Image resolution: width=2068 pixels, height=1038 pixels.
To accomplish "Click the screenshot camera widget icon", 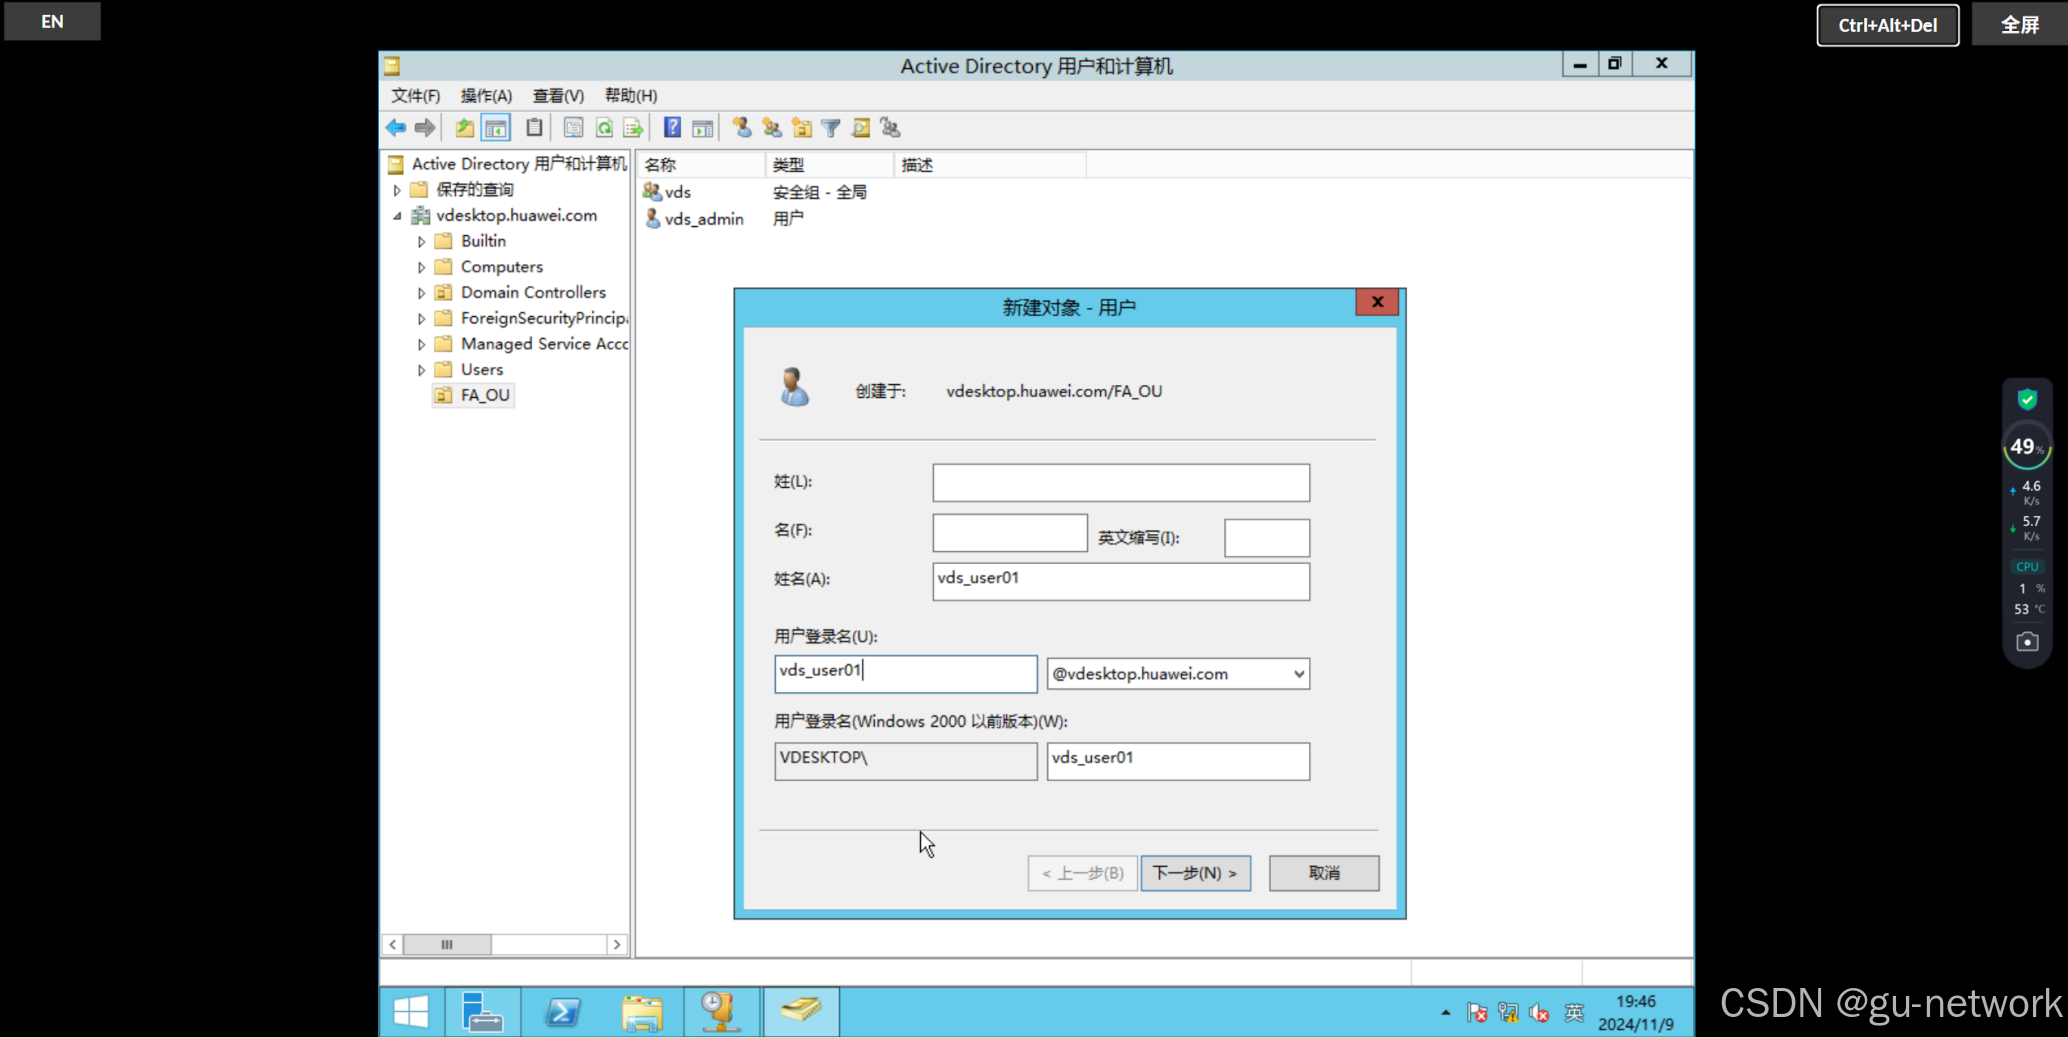I will pyautogui.click(x=2027, y=642).
